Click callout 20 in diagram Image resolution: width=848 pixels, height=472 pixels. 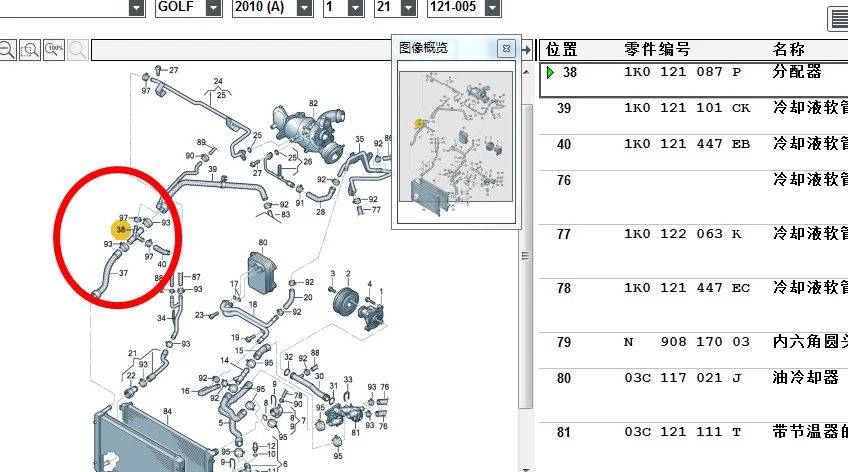[x=308, y=297]
